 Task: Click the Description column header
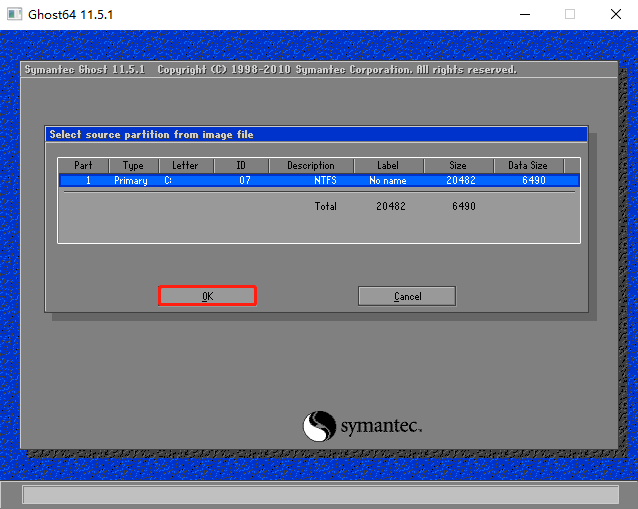[311, 166]
